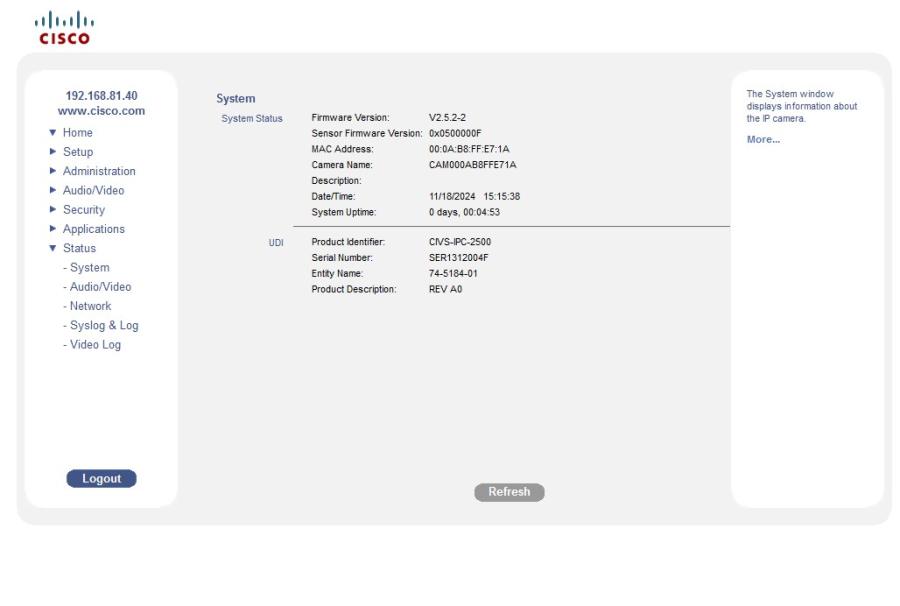Open the System status page
Image resolution: width=900 pixels, height=606 pixels.
point(89,267)
